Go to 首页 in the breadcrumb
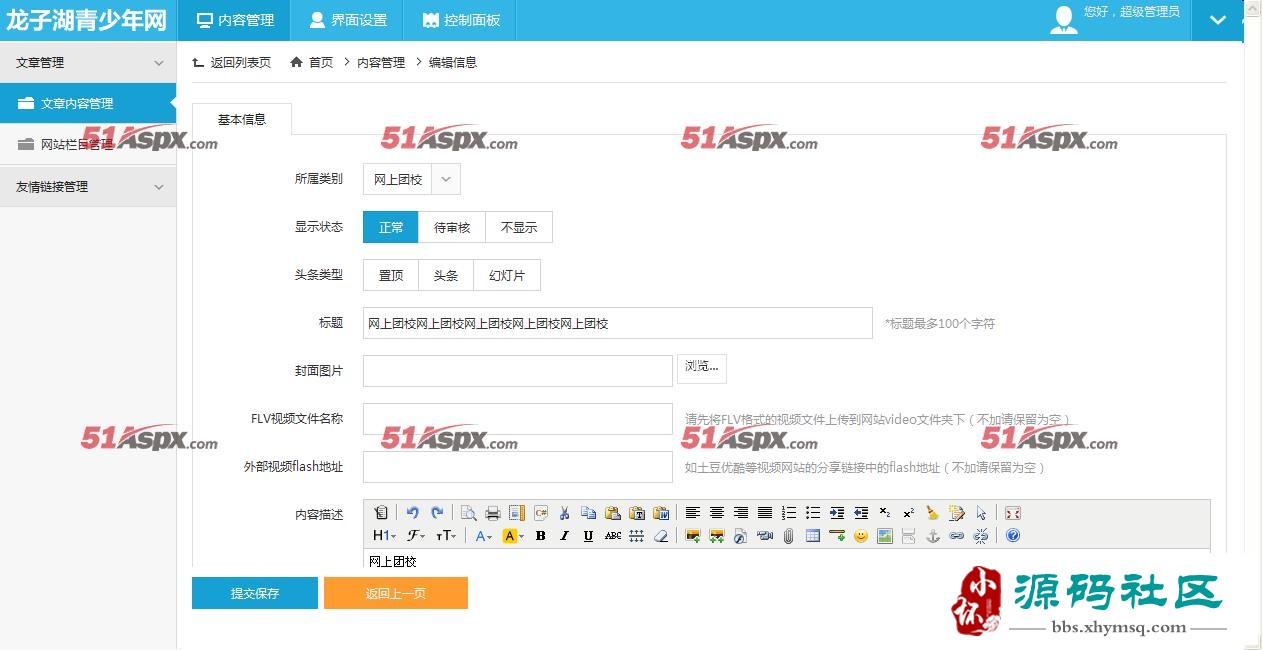This screenshot has height=650, width=1263. 312,62
